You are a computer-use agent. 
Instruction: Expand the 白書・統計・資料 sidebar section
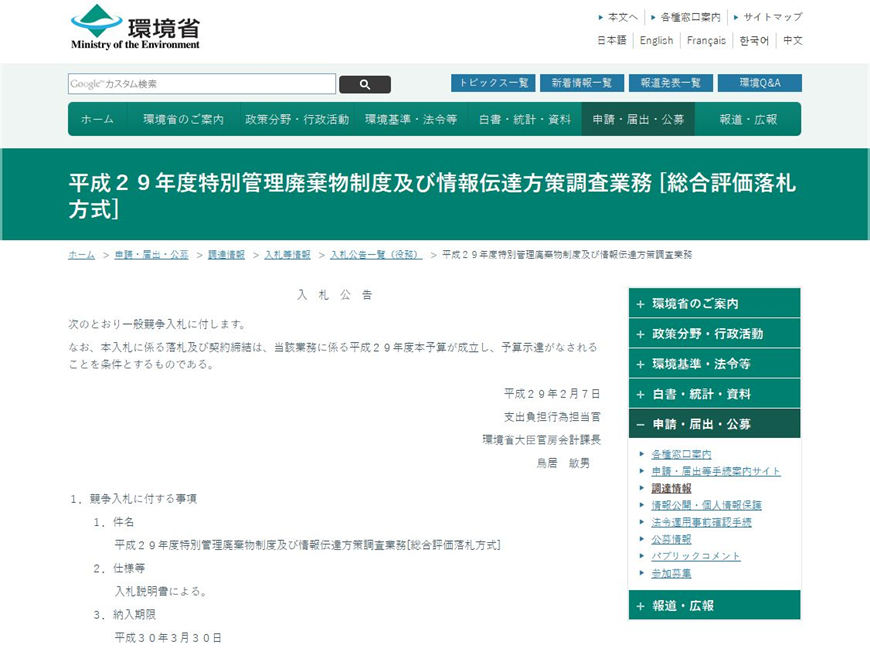point(714,394)
